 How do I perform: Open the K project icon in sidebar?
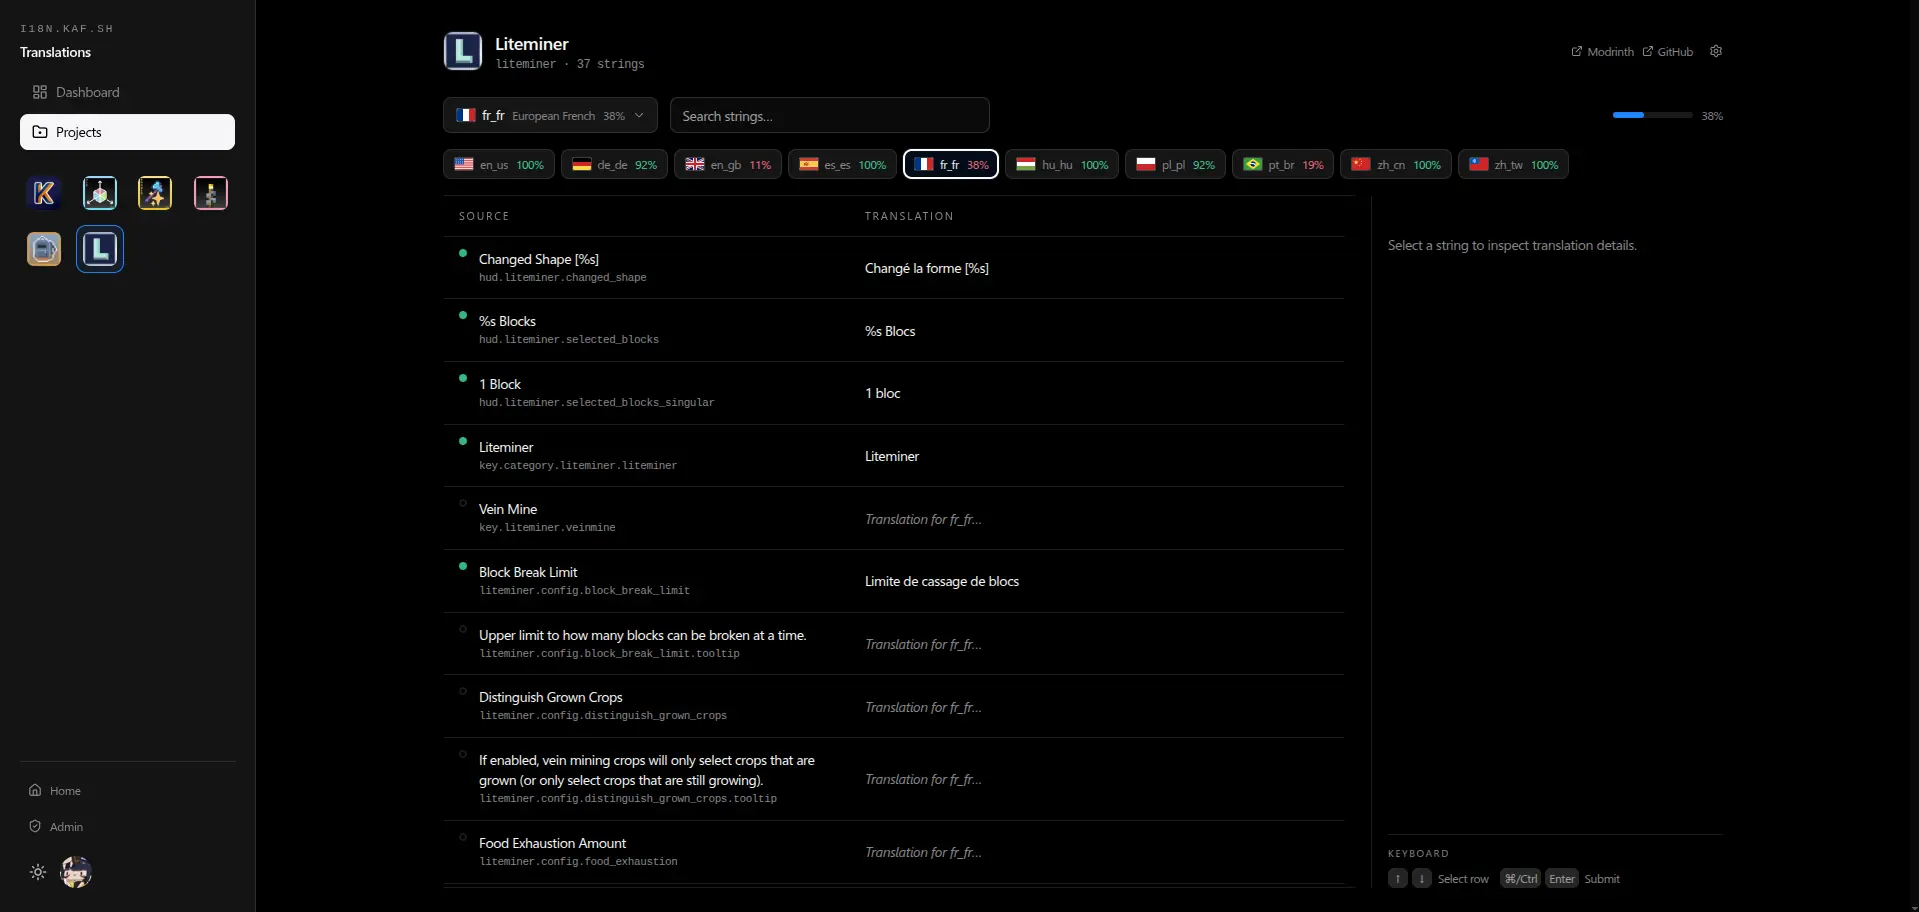(x=44, y=193)
